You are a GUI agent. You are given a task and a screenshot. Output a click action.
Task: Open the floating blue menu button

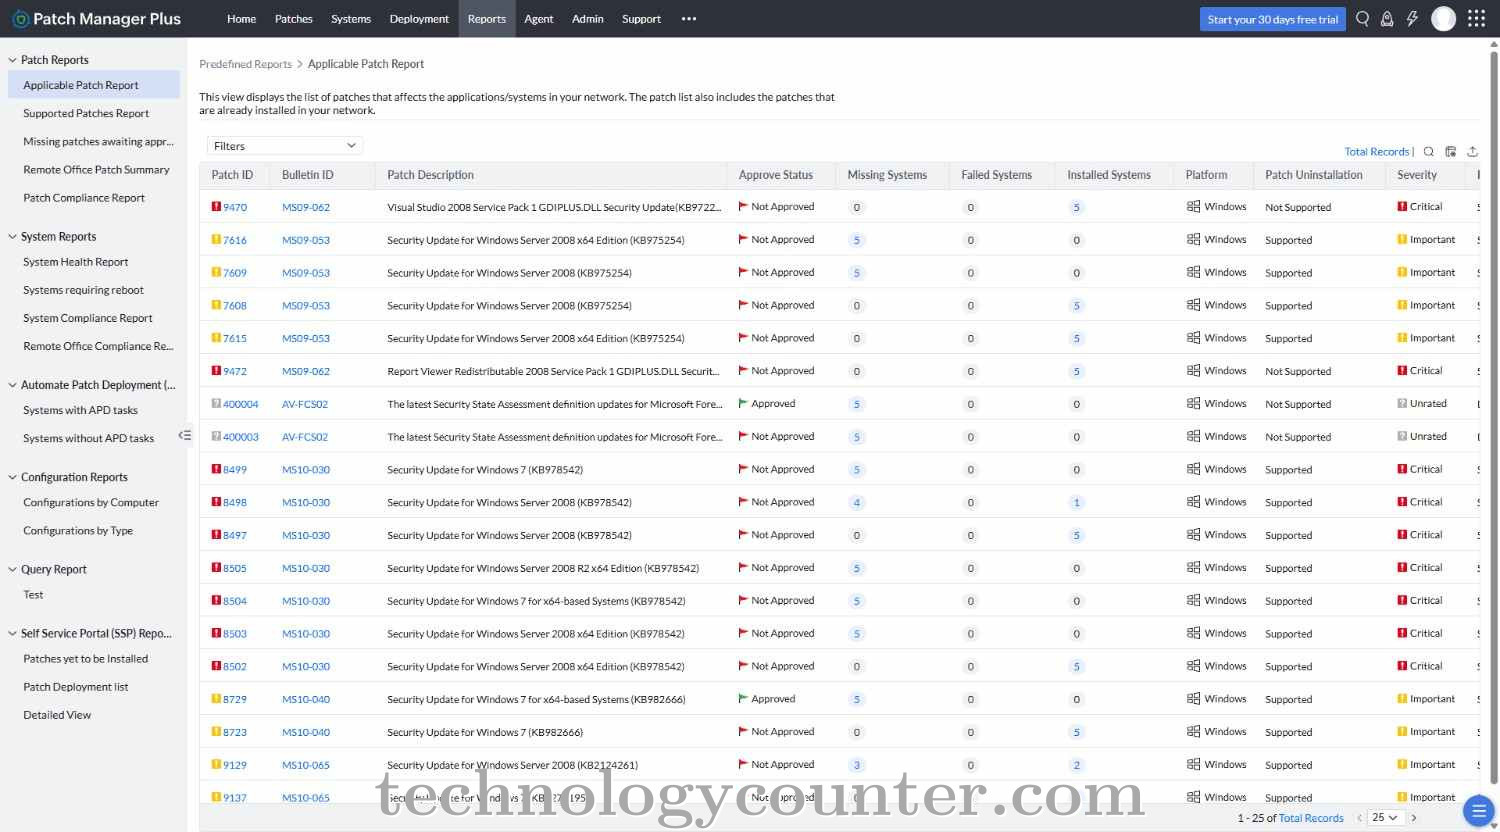1478,811
